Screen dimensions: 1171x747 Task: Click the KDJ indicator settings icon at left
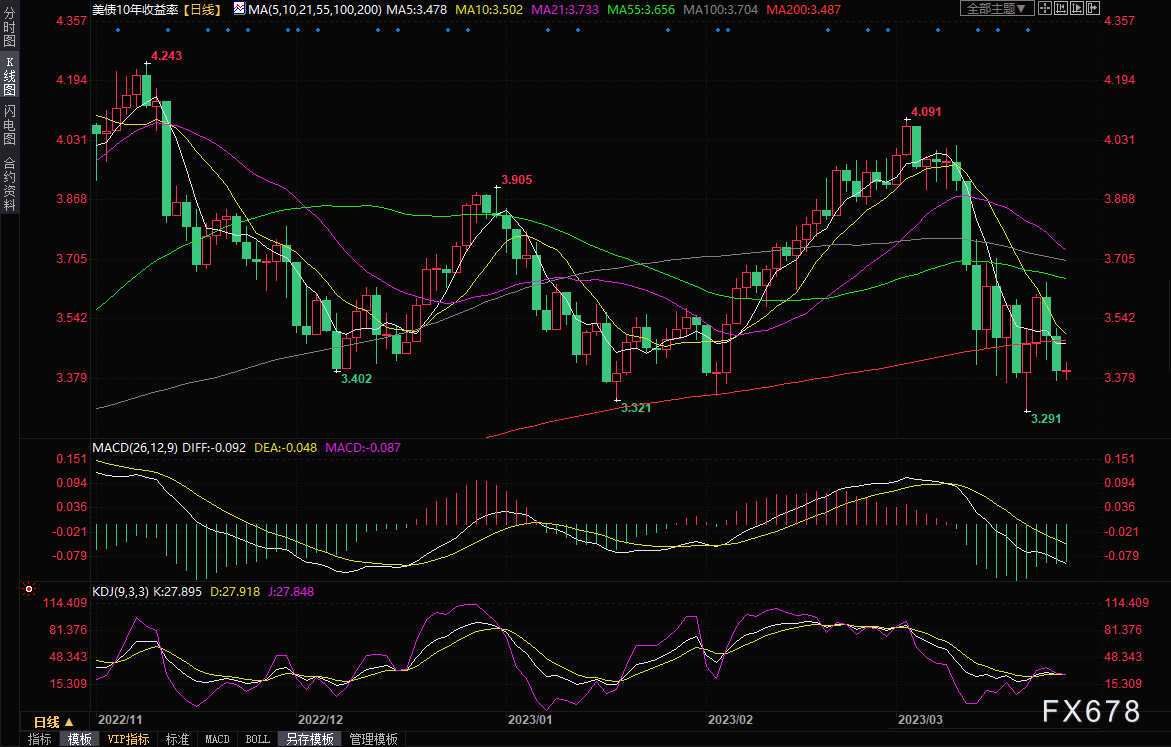coord(29,589)
